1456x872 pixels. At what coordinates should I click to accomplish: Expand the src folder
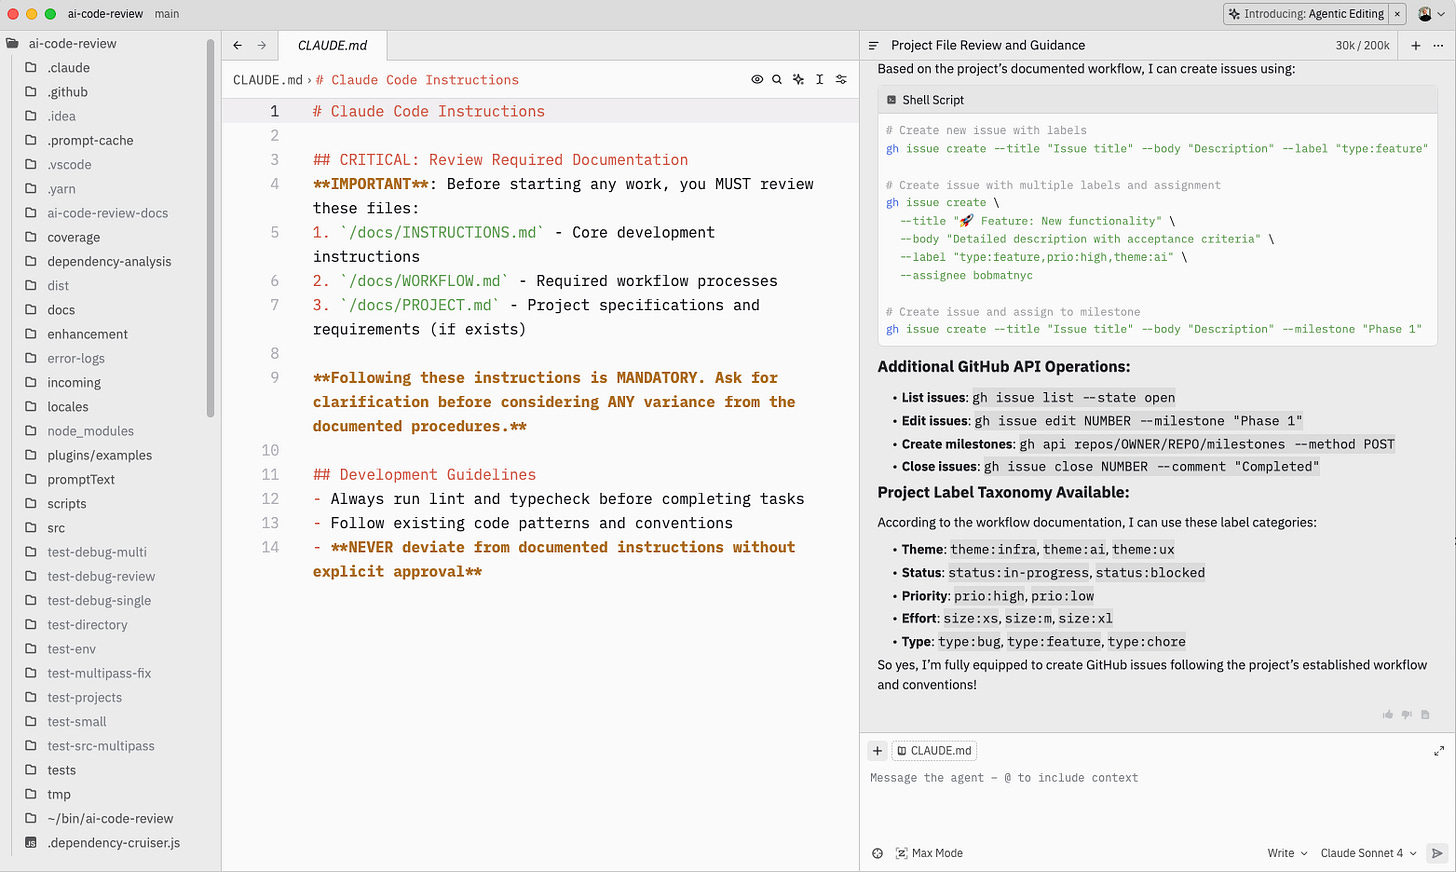pos(56,528)
